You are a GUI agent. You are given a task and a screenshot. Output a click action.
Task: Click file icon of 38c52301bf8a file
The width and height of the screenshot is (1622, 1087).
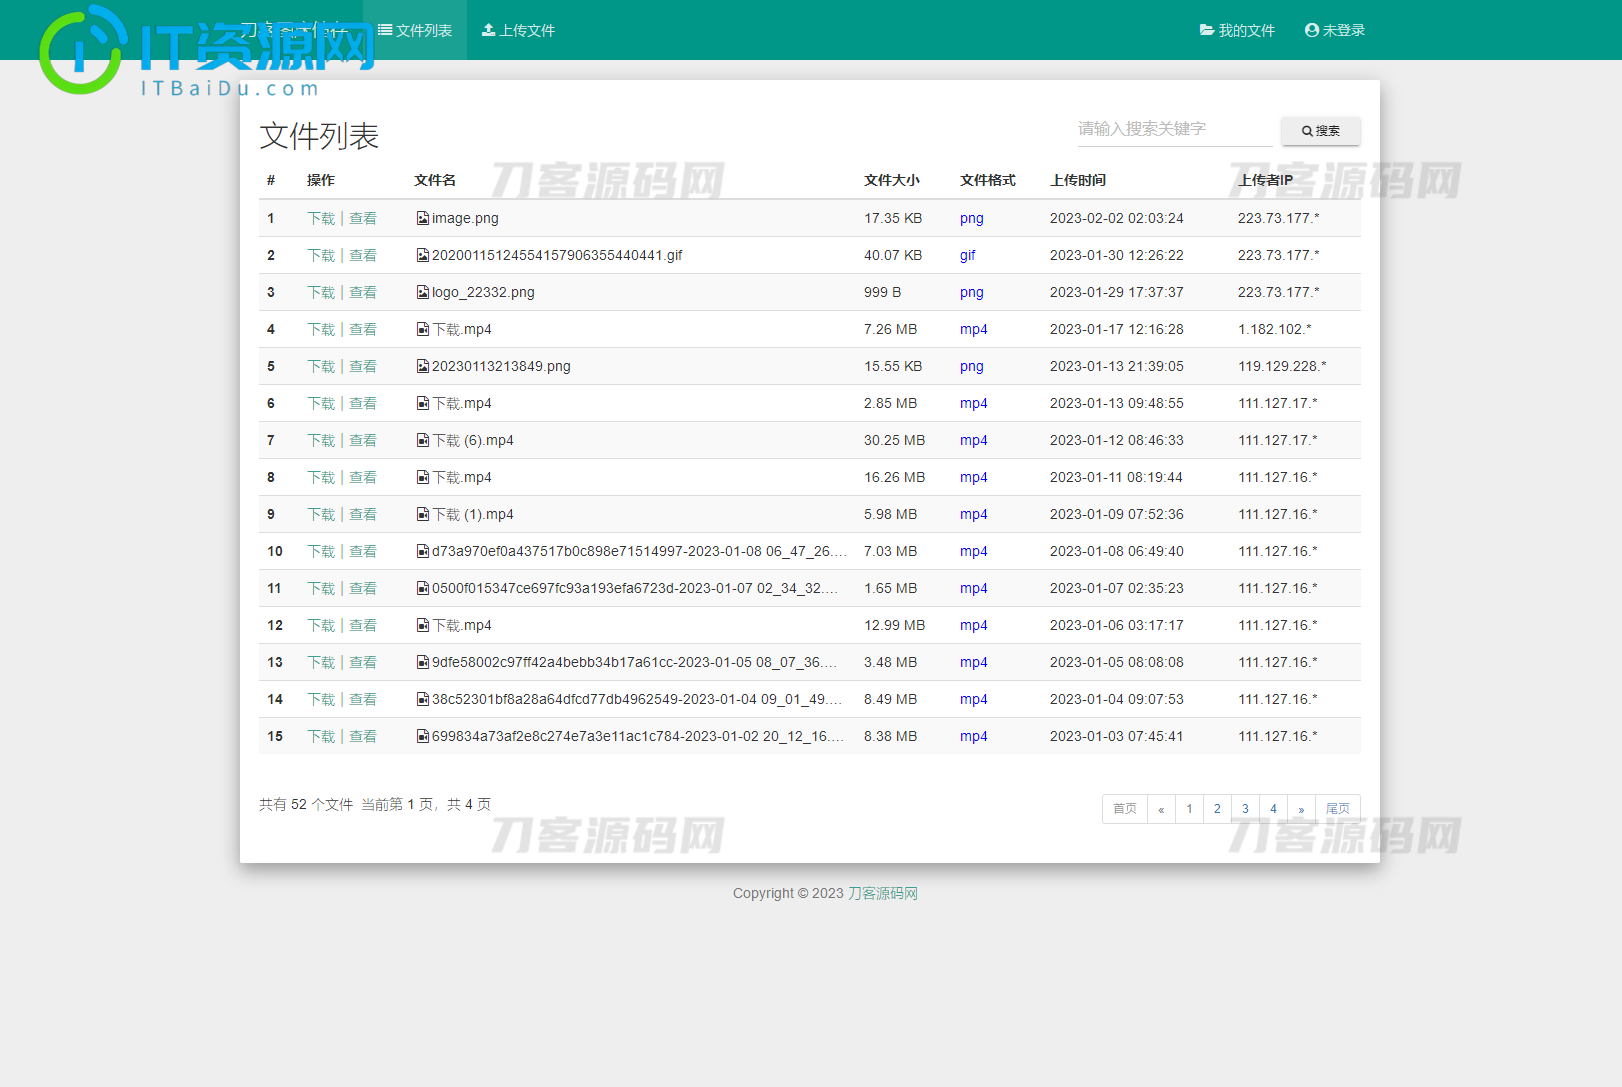(423, 699)
